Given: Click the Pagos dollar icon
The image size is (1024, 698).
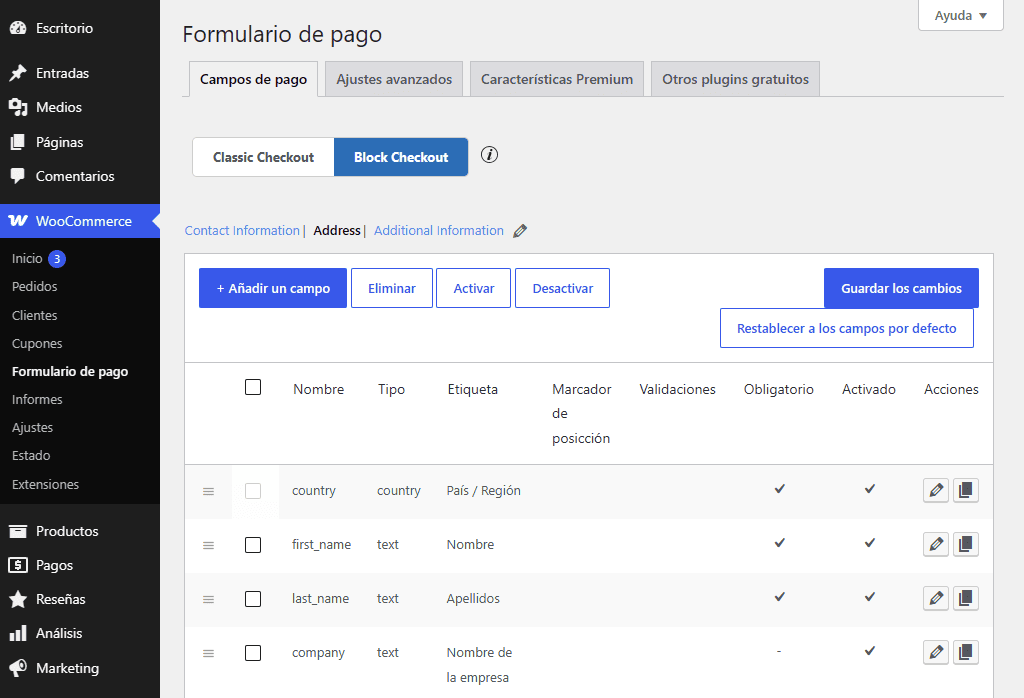Looking at the screenshot, I should (18, 565).
